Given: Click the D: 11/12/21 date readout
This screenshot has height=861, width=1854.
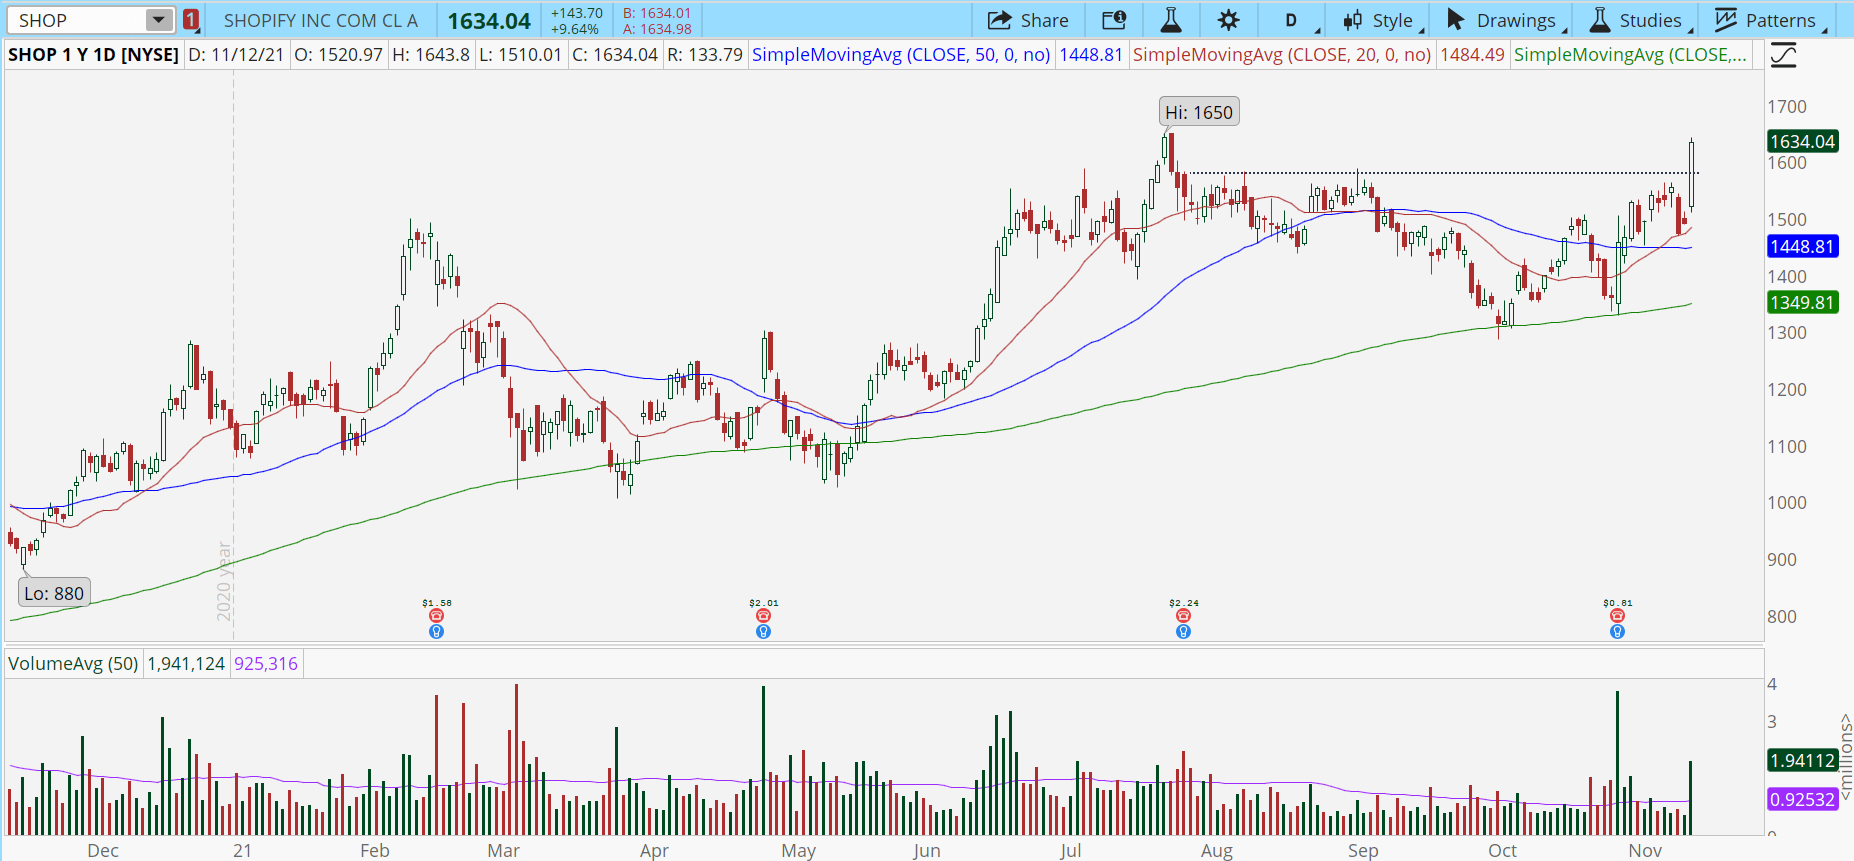Looking at the screenshot, I should [236, 55].
